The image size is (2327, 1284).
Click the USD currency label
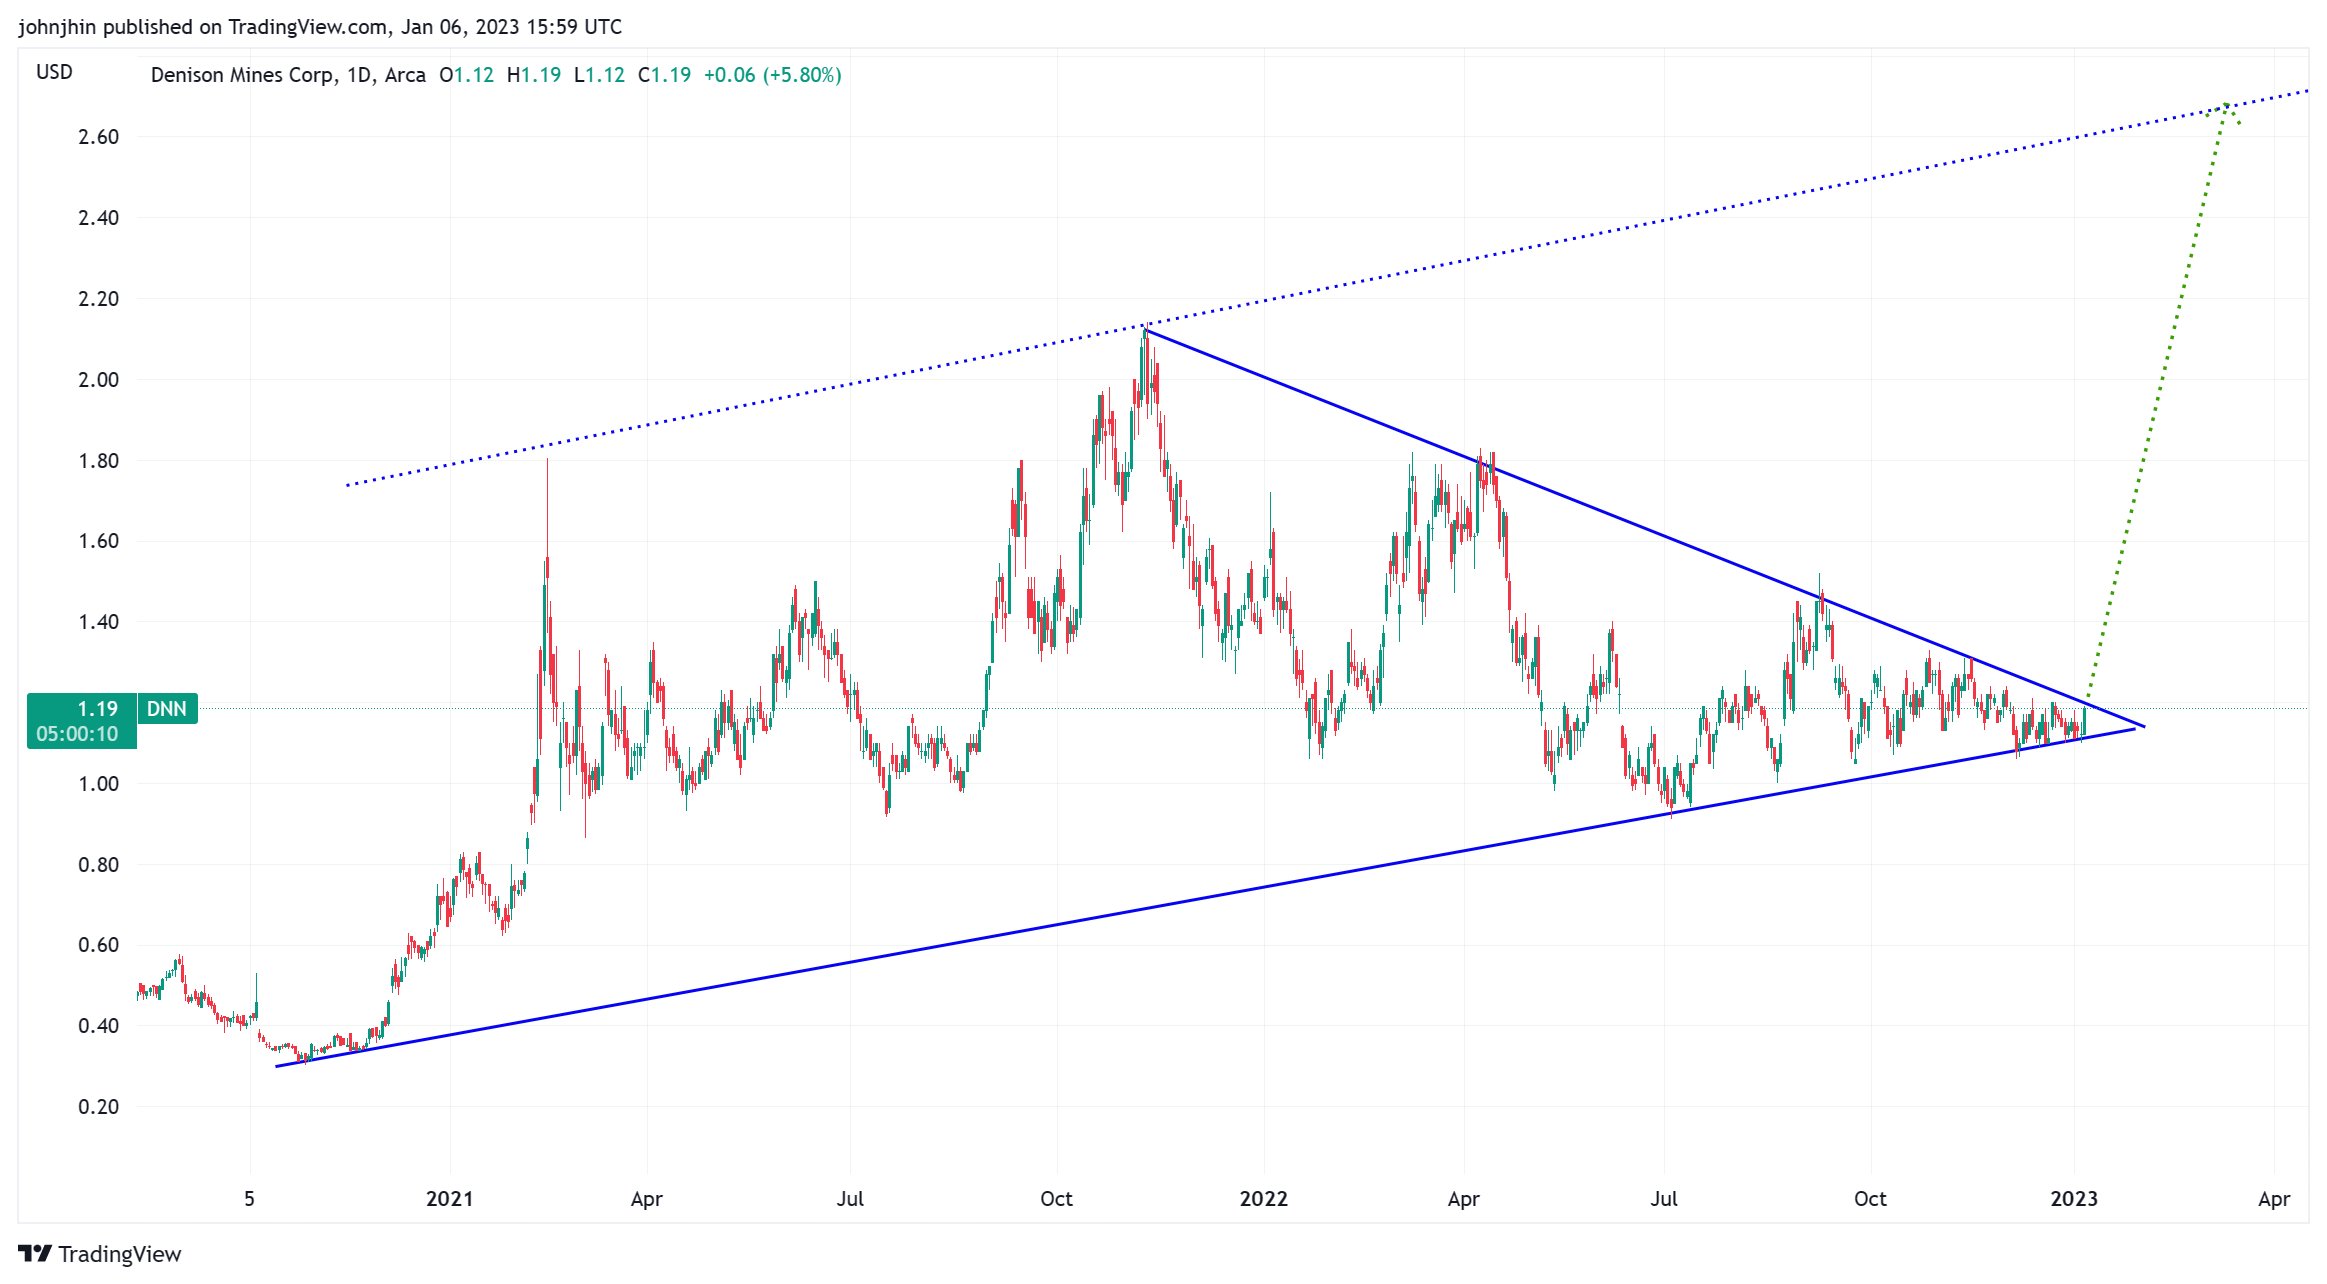54,72
